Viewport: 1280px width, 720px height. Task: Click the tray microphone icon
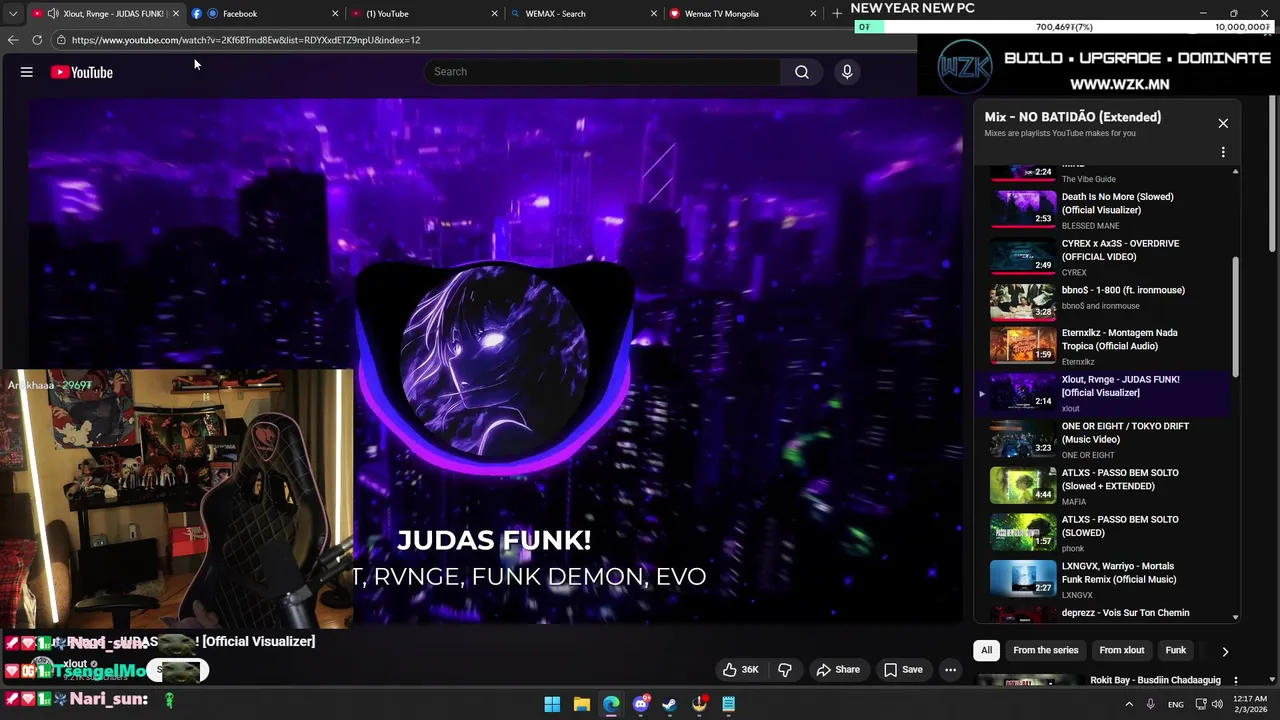coord(1151,704)
